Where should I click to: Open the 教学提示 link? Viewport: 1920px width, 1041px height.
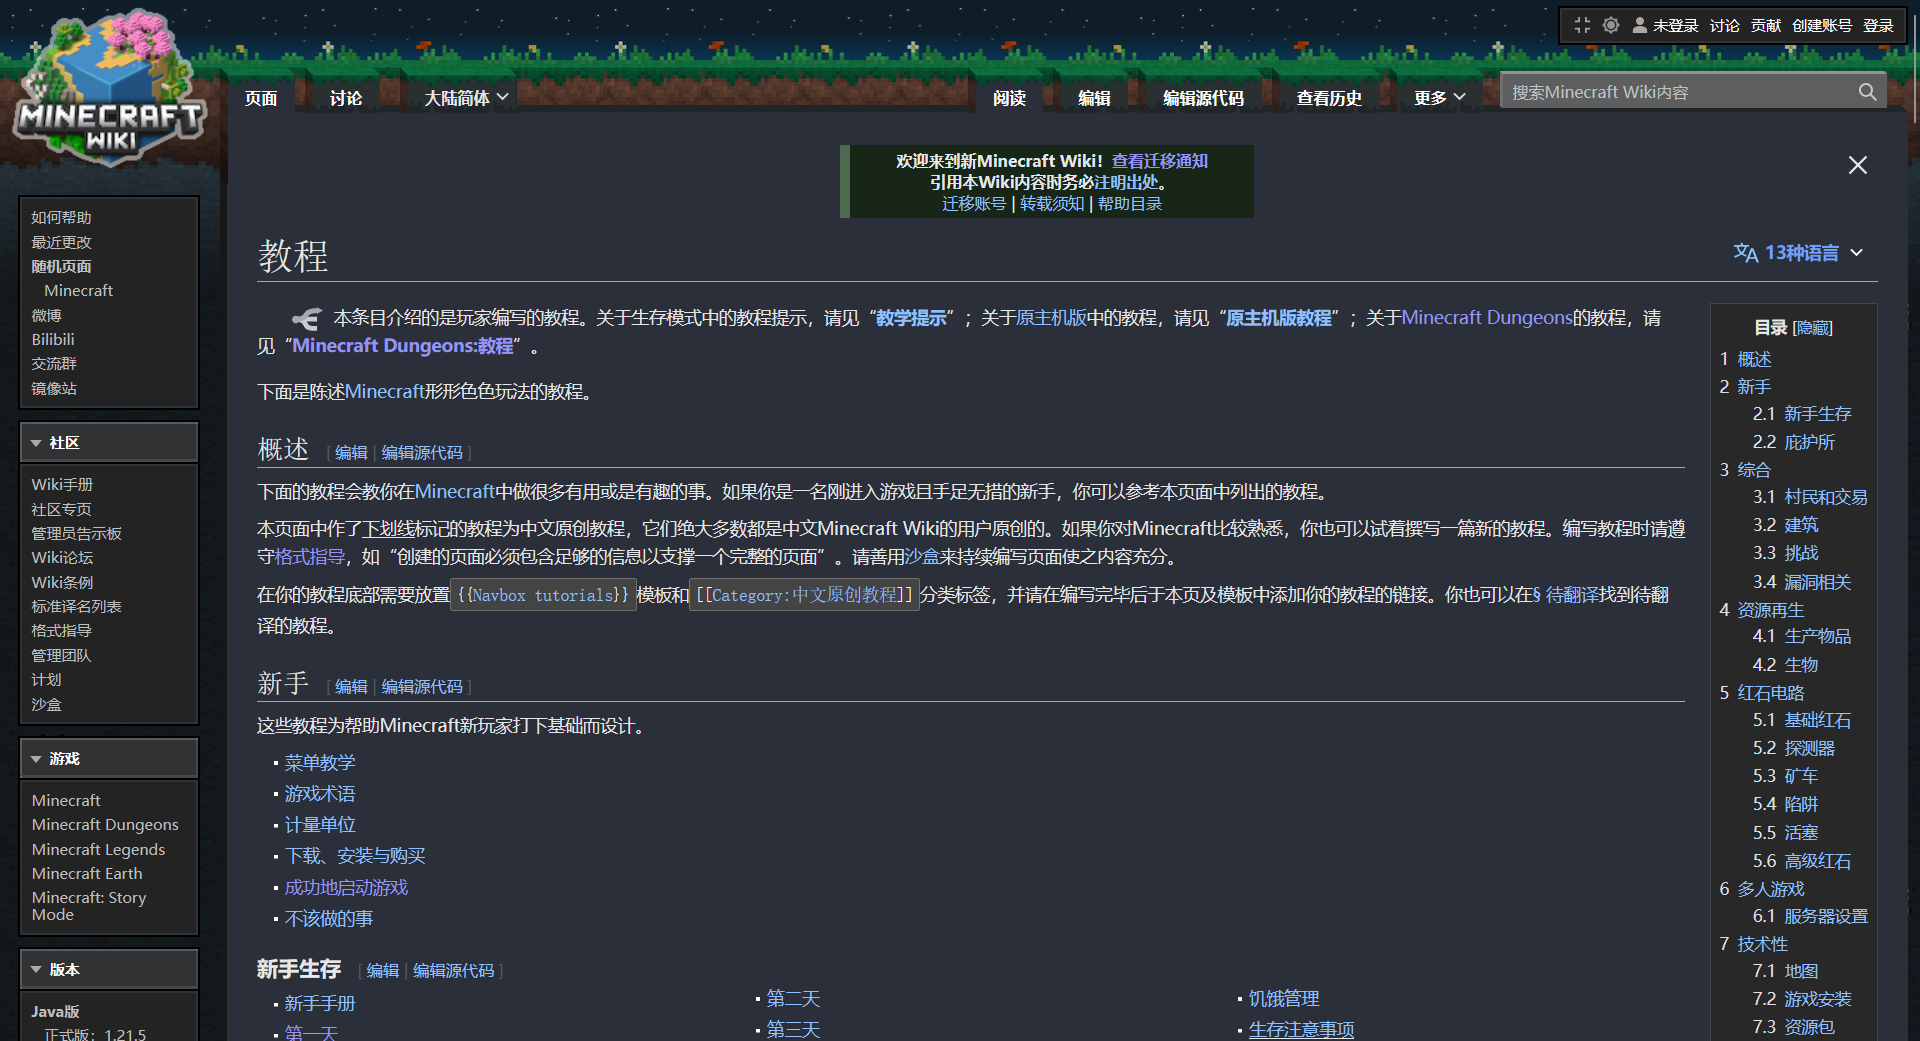[x=911, y=318]
